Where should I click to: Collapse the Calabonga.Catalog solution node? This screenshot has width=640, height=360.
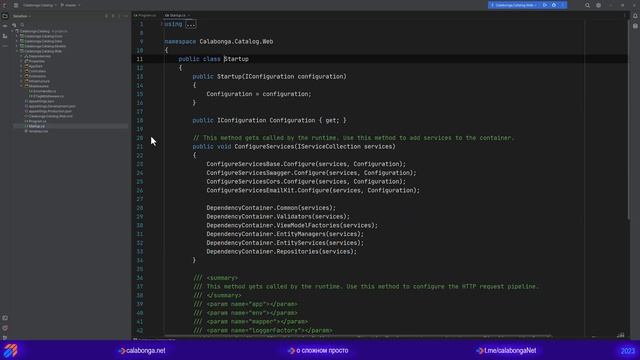point(13,31)
